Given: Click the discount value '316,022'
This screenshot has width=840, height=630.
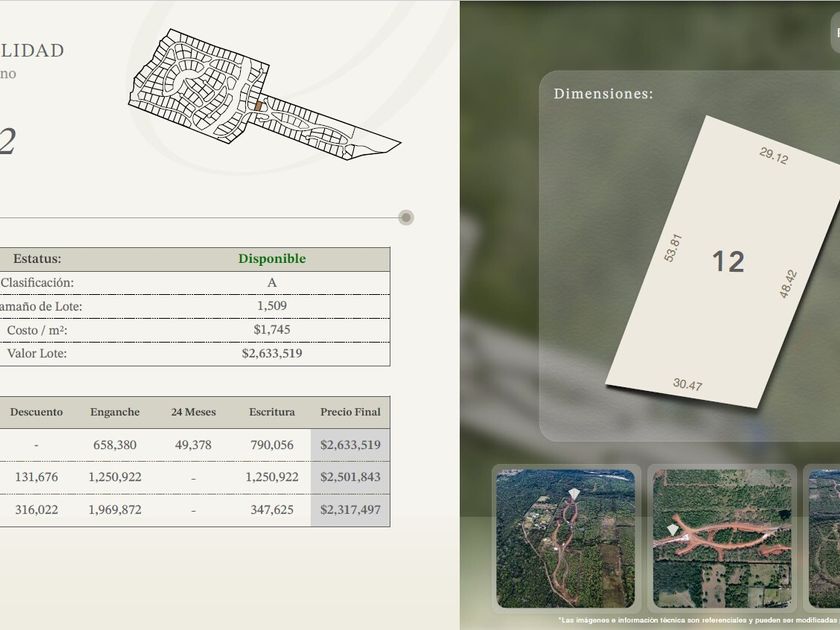Looking at the screenshot, I should [36, 509].
